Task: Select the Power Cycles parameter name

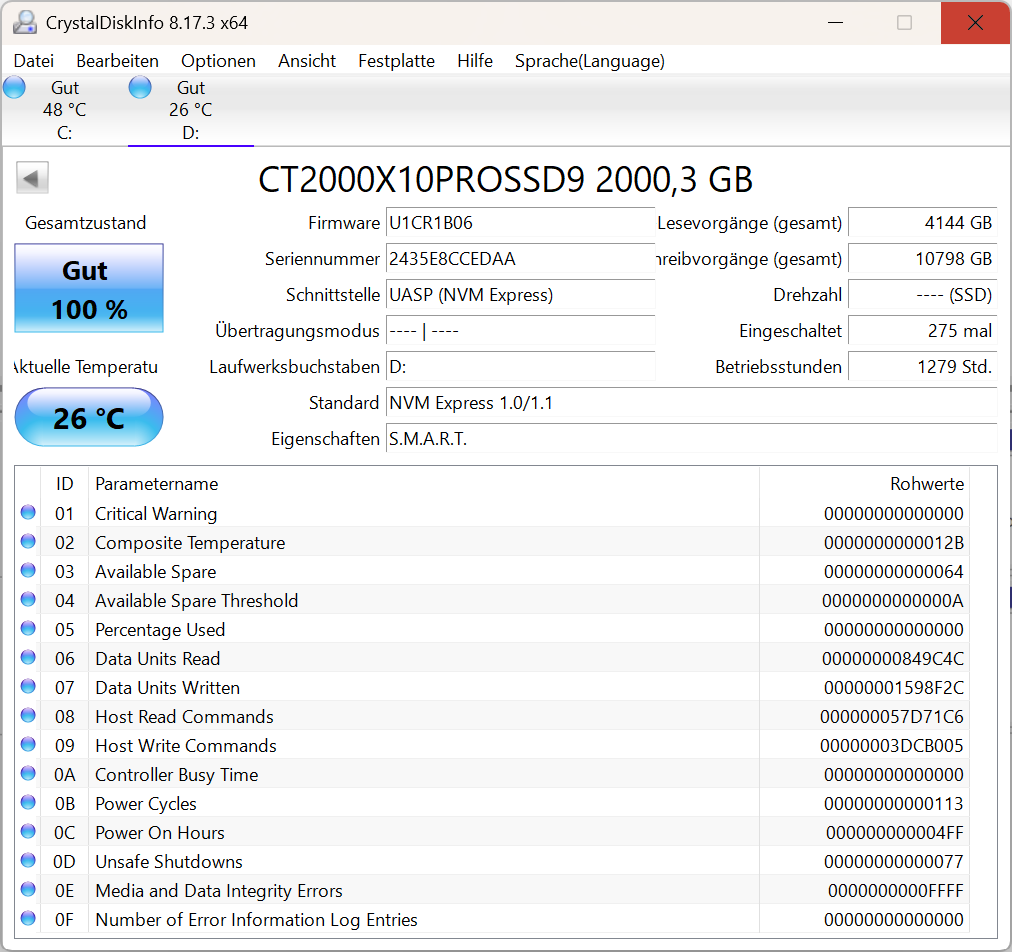Action: (x=146, y=804)
